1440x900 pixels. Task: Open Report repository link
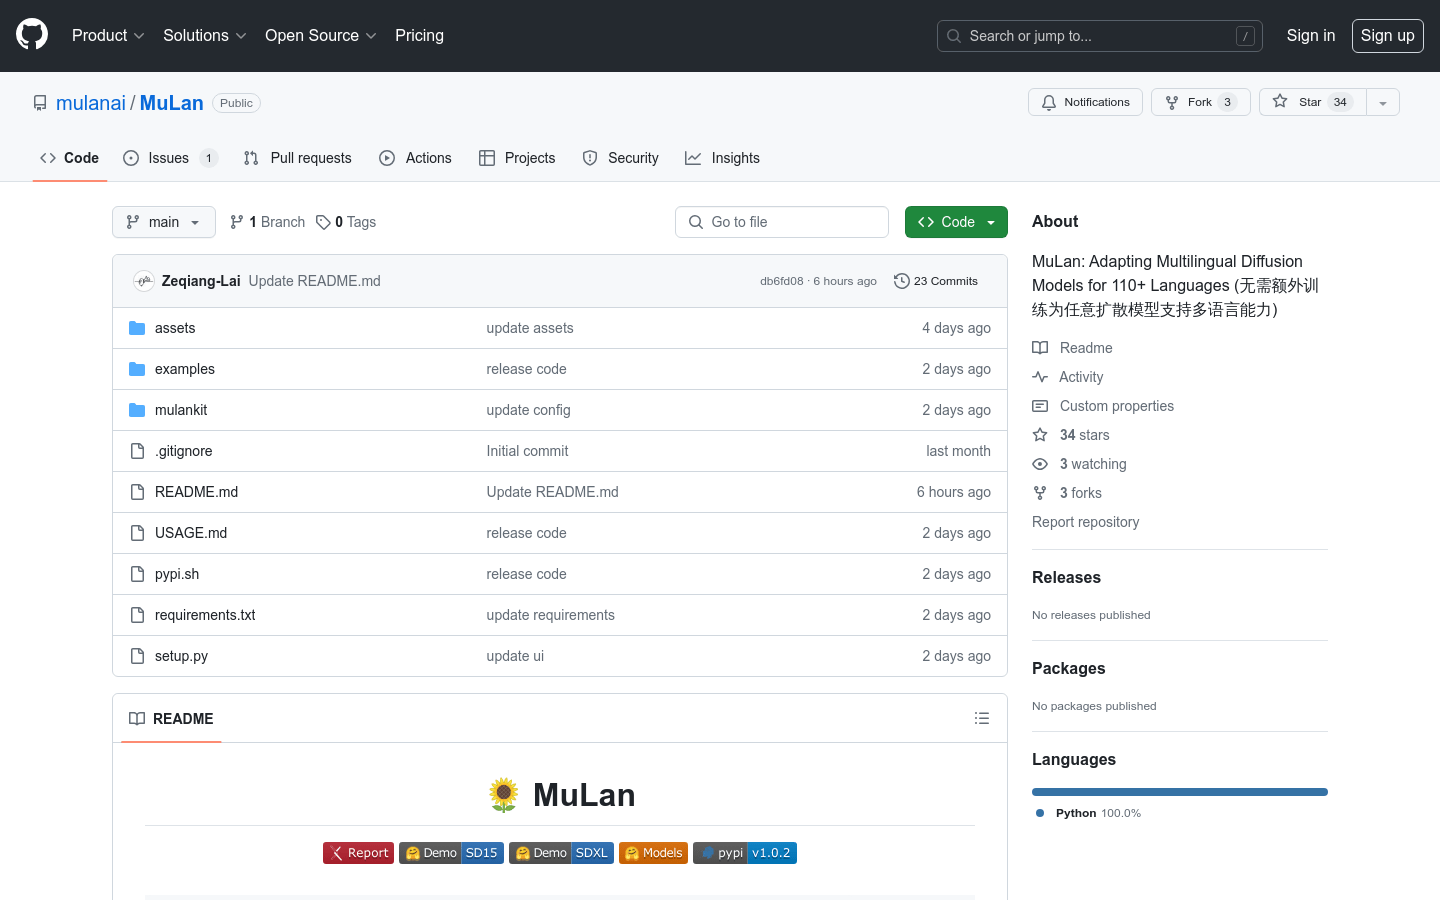(1085, 522)
